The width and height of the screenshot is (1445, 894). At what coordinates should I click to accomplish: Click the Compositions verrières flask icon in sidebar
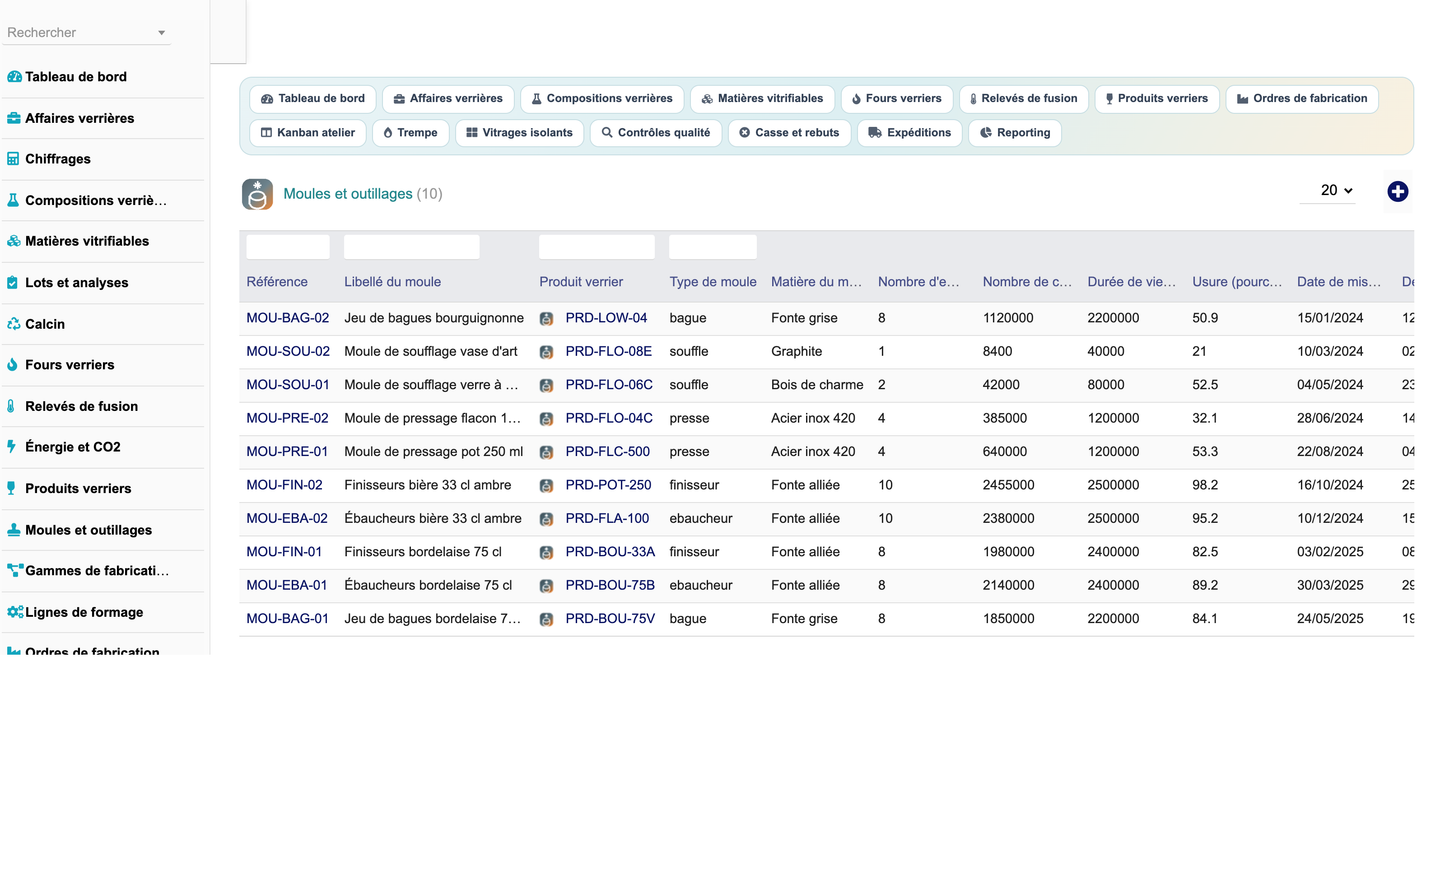click(x=13, y=200)
